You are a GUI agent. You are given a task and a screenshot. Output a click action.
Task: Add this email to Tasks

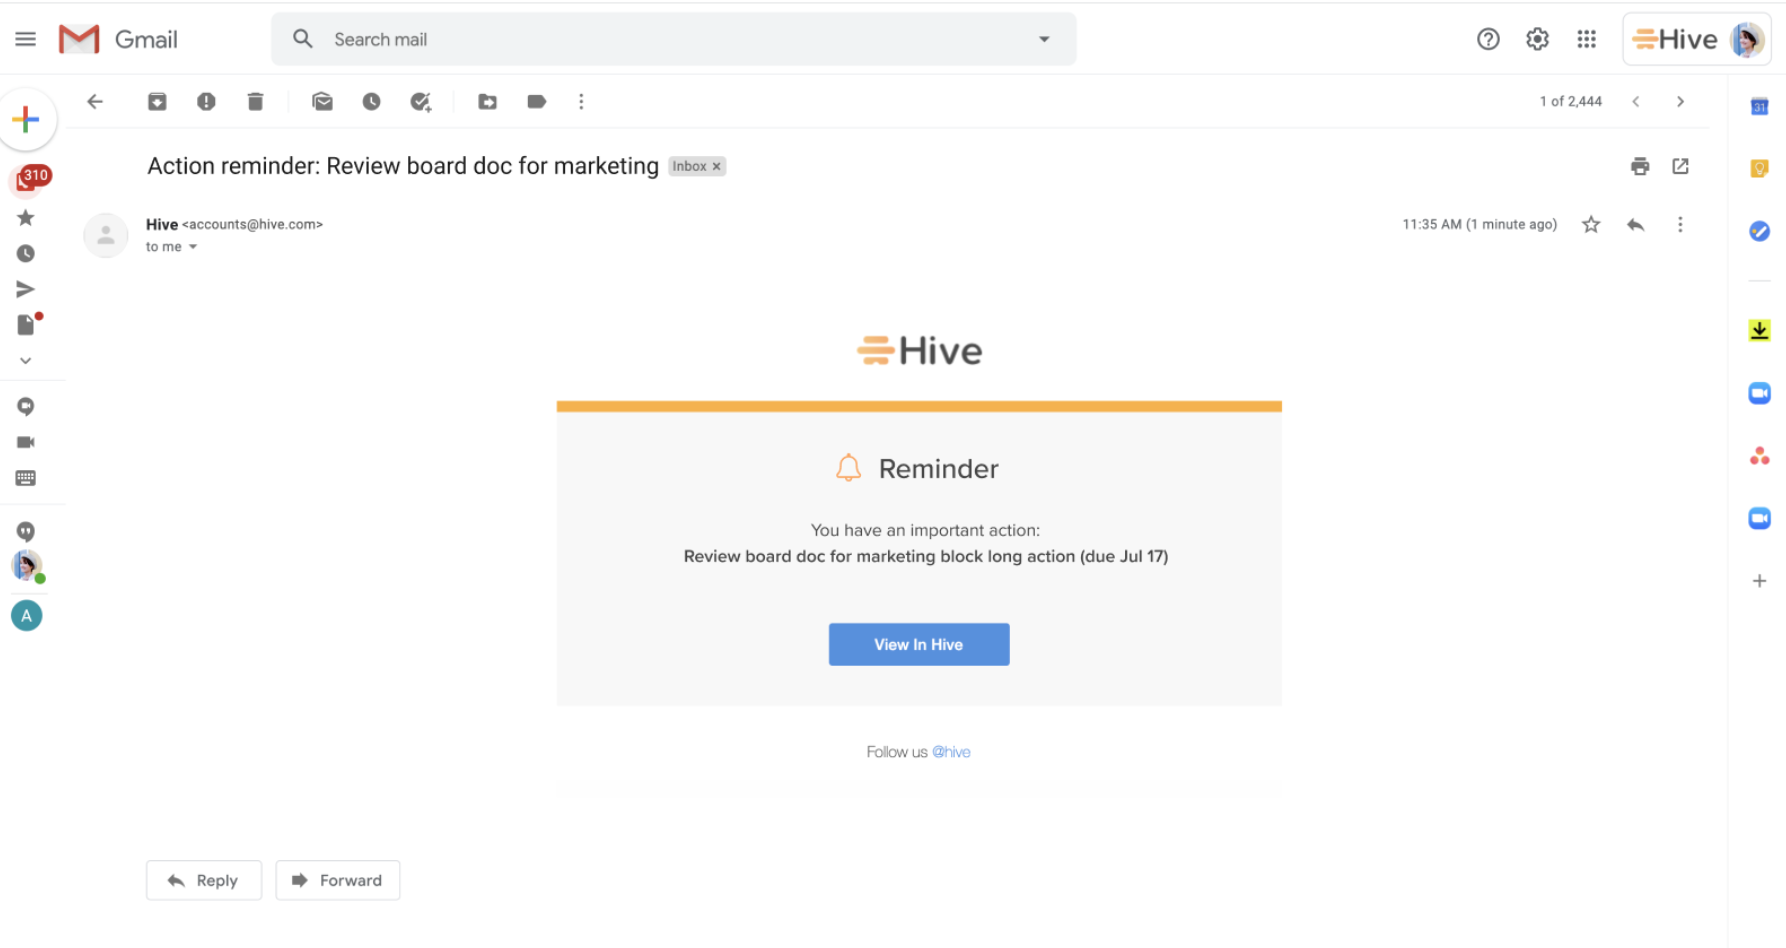421,101
